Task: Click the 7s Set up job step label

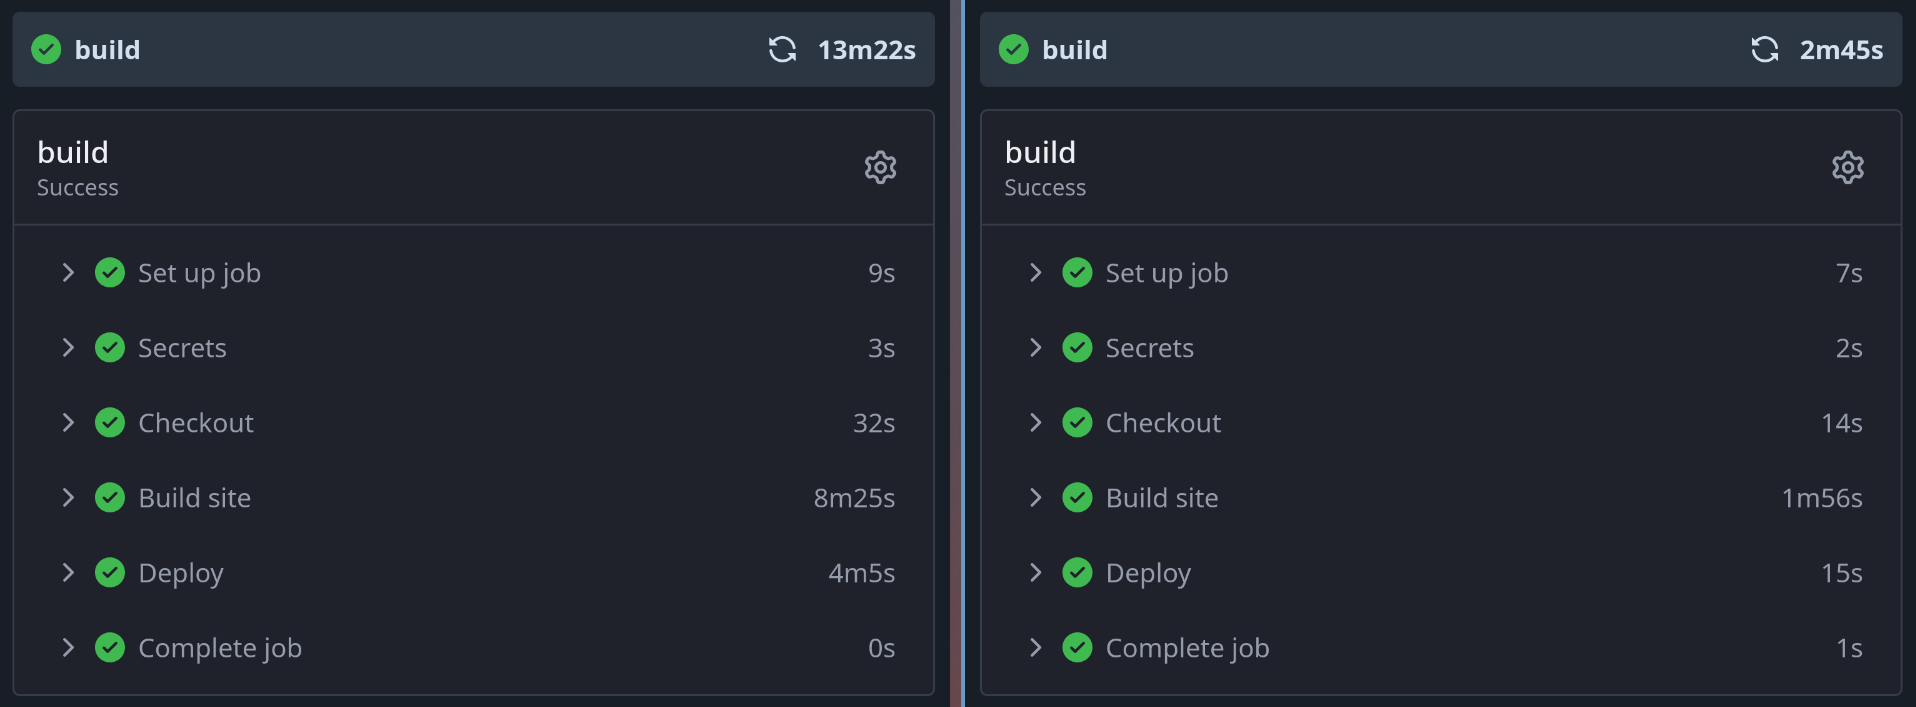Action: pyautogui.click(x=1166, y=273)
